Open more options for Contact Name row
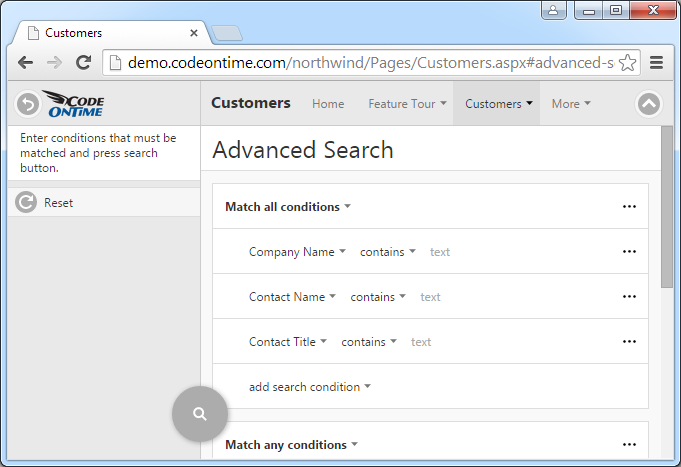The width and height of the screenshot is (681, 467). [x=629, y=297]
